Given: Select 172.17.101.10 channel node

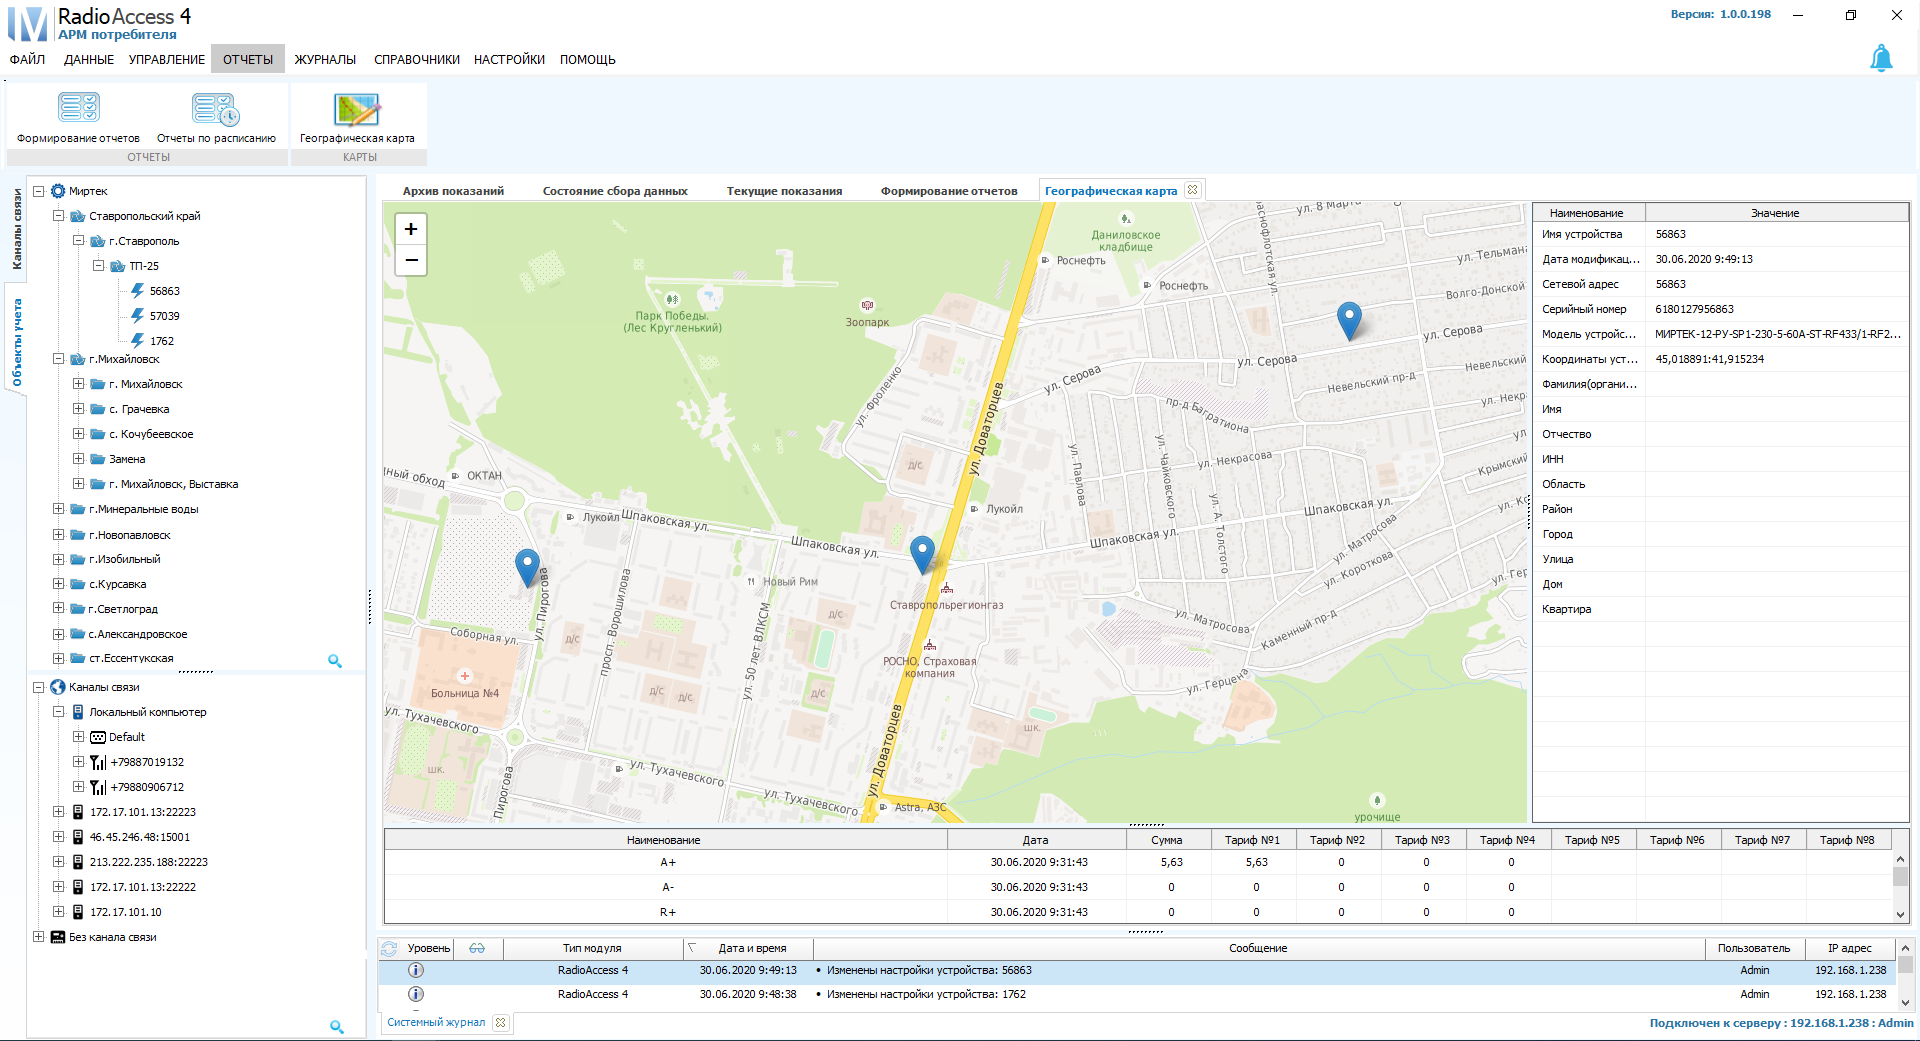Looking at the screenshot, I should pos(125,912).
